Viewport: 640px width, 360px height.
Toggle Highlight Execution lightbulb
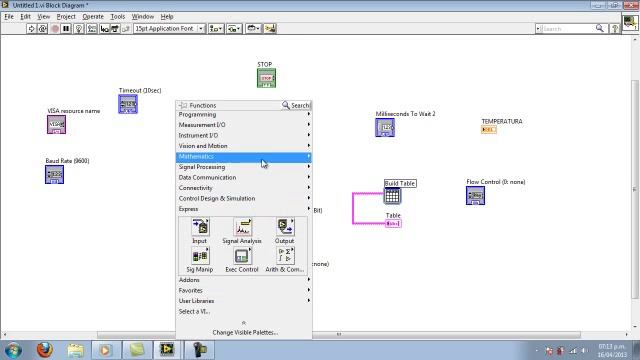point(79,29)
